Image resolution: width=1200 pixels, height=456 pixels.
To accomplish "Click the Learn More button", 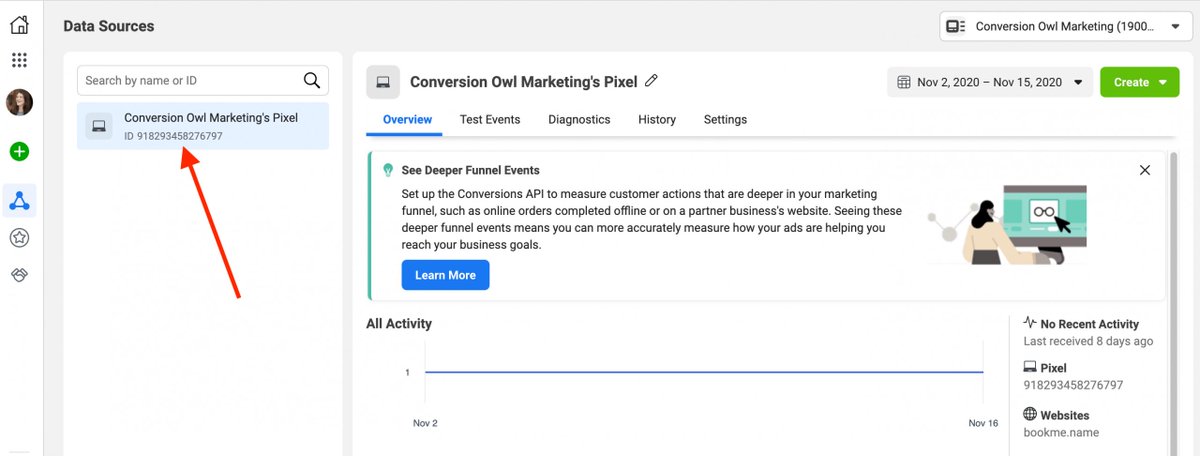I will 445,275.
